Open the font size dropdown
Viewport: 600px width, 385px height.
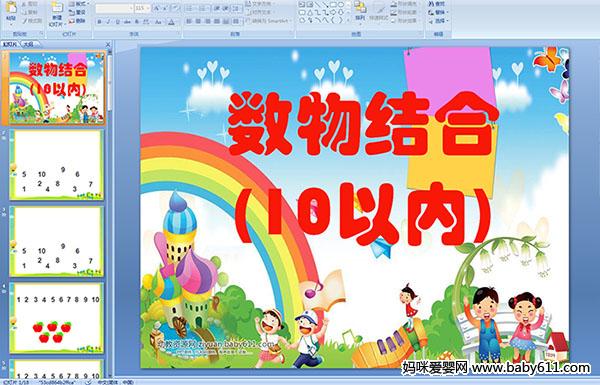point(148,8)
